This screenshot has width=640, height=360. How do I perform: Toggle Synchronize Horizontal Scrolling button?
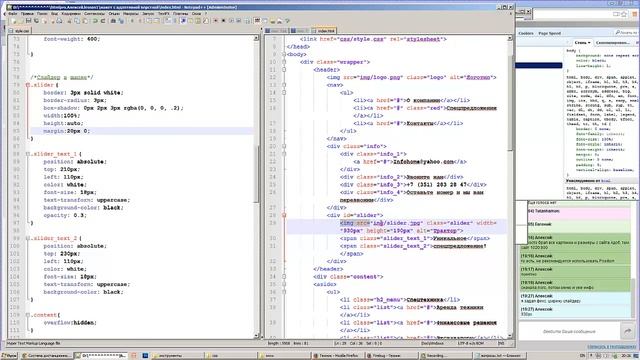[x=156, y=20]
